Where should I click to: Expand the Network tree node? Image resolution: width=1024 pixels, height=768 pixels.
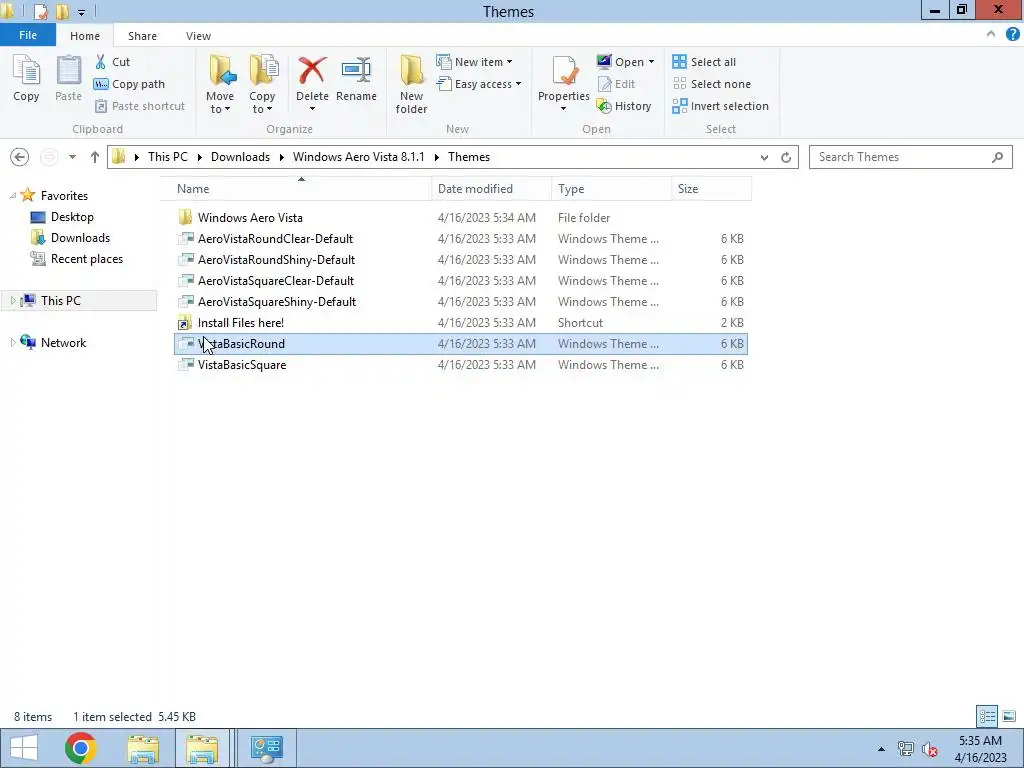pos(12,342)
